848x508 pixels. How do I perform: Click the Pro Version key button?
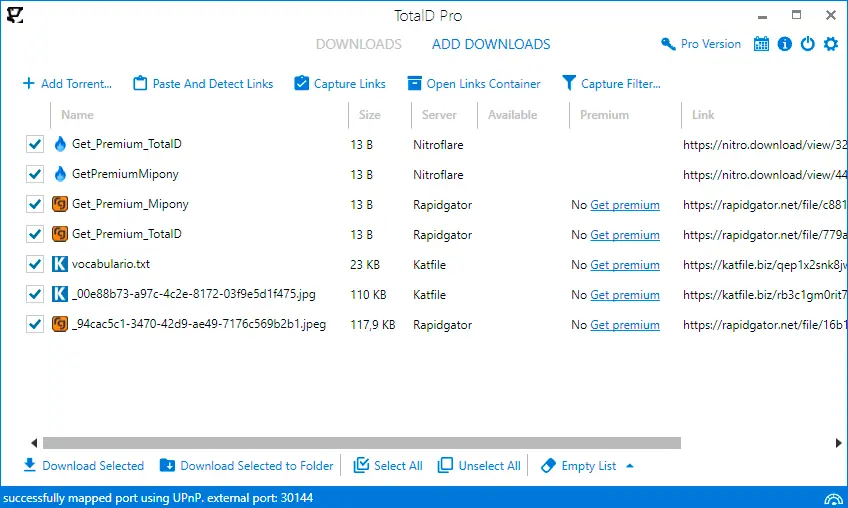[x=701, y=44]
